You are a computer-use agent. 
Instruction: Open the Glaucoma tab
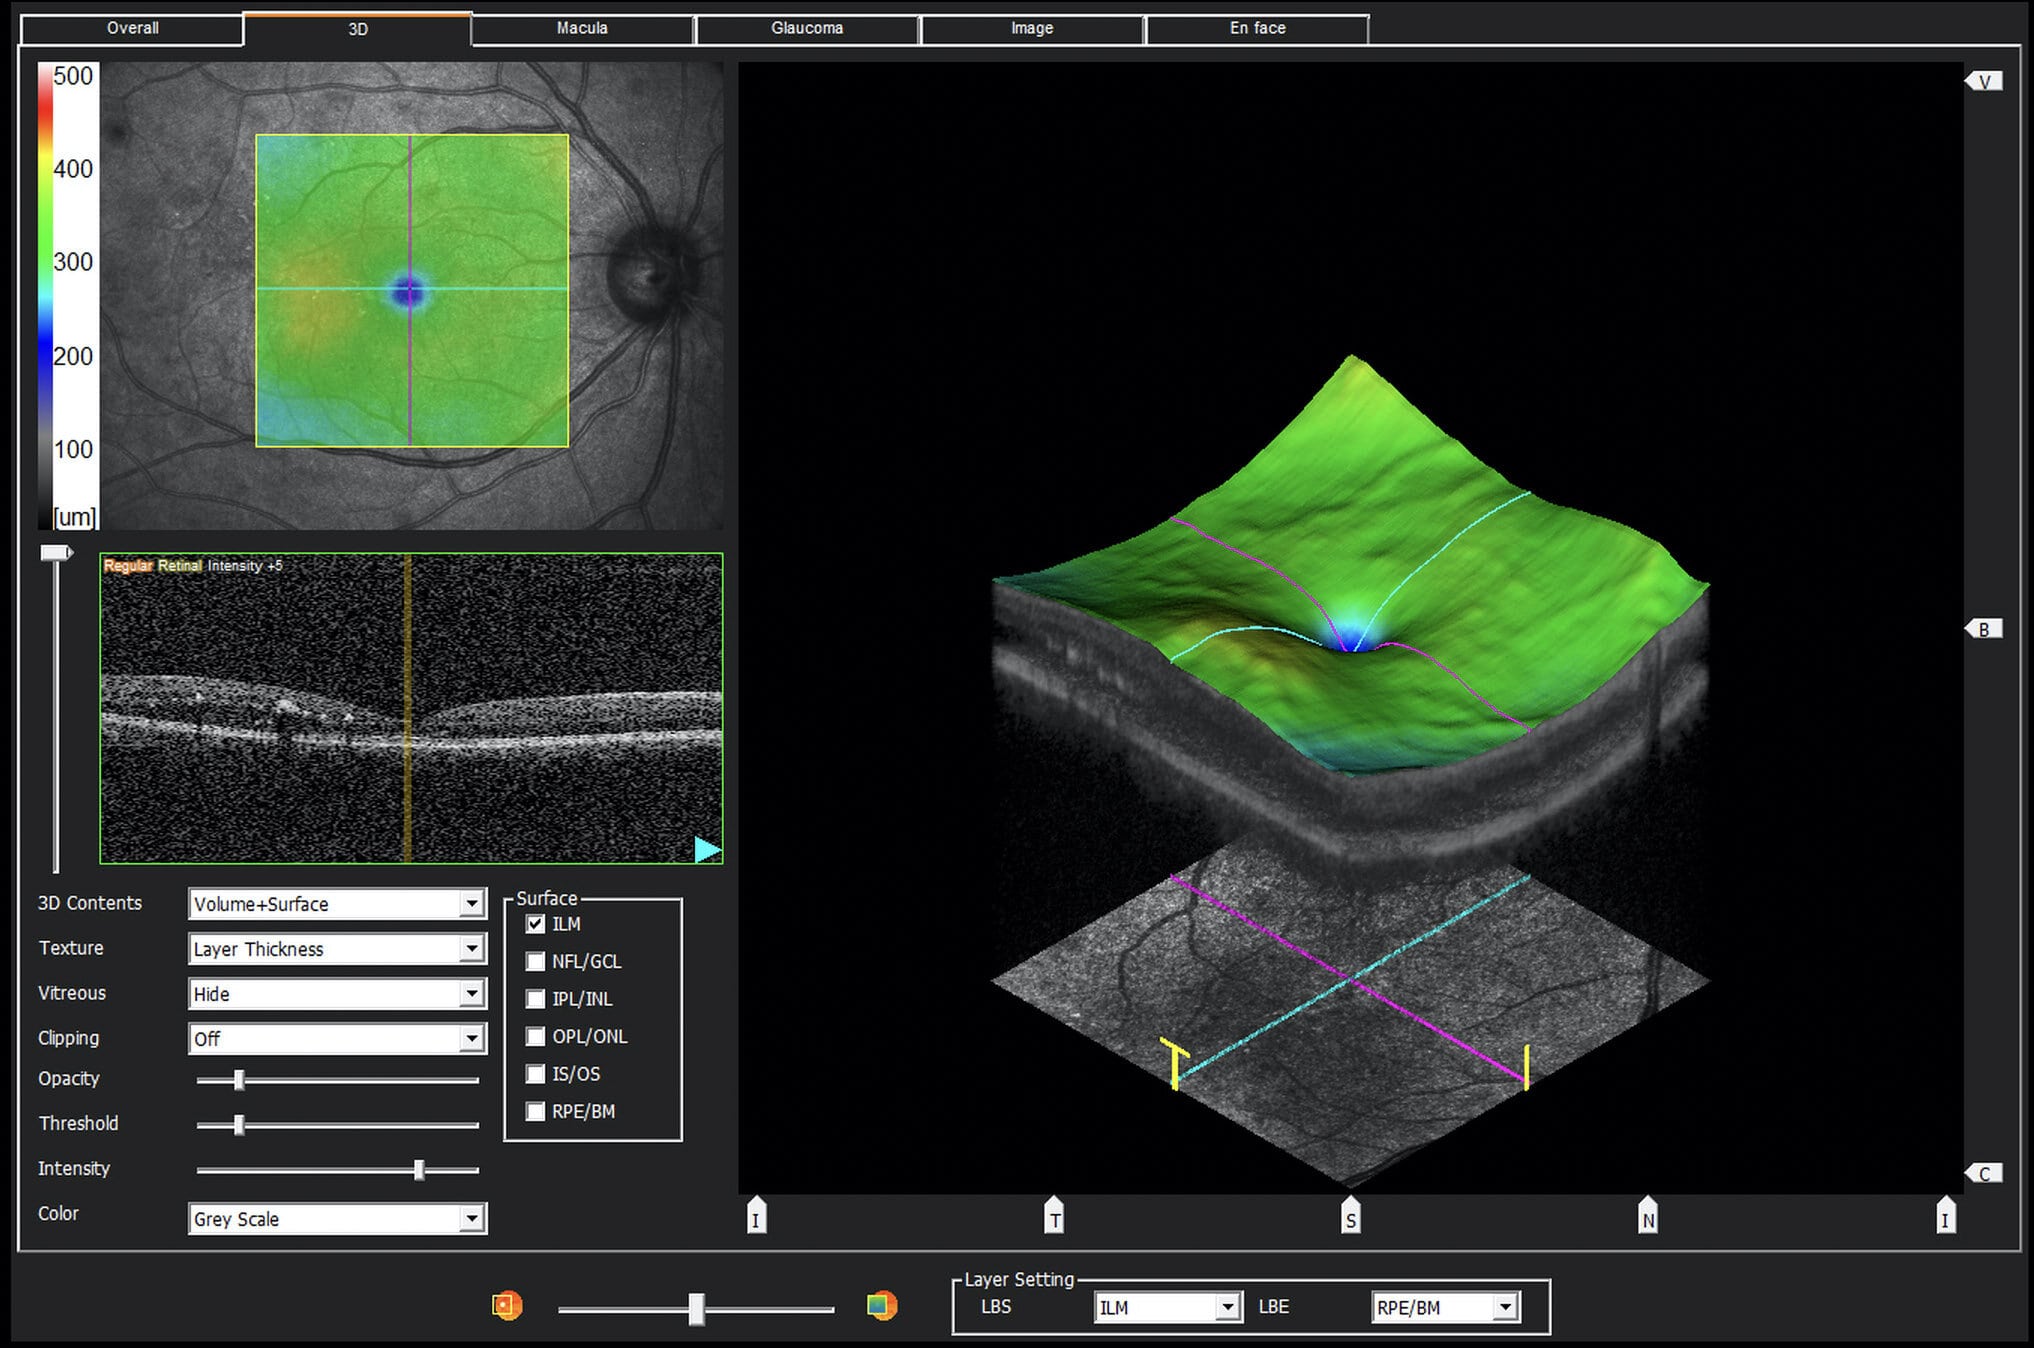807,29
